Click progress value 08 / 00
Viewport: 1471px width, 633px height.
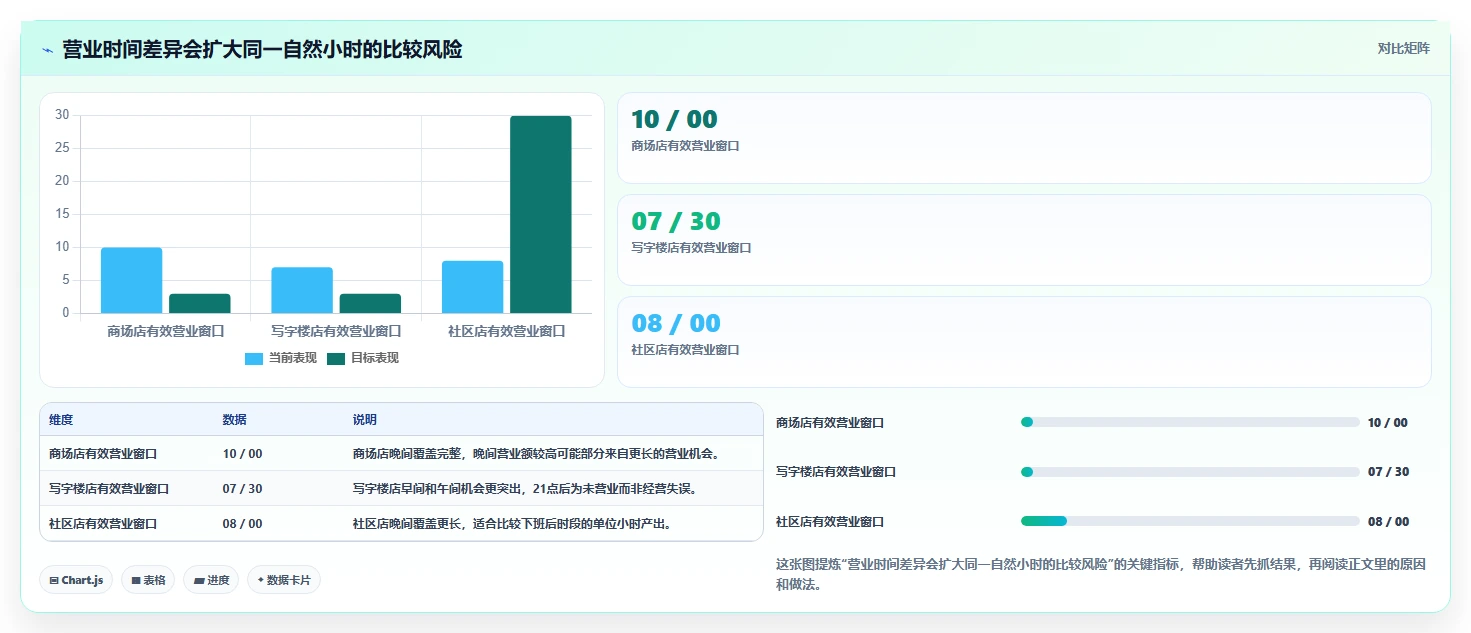coord(1388,522)
